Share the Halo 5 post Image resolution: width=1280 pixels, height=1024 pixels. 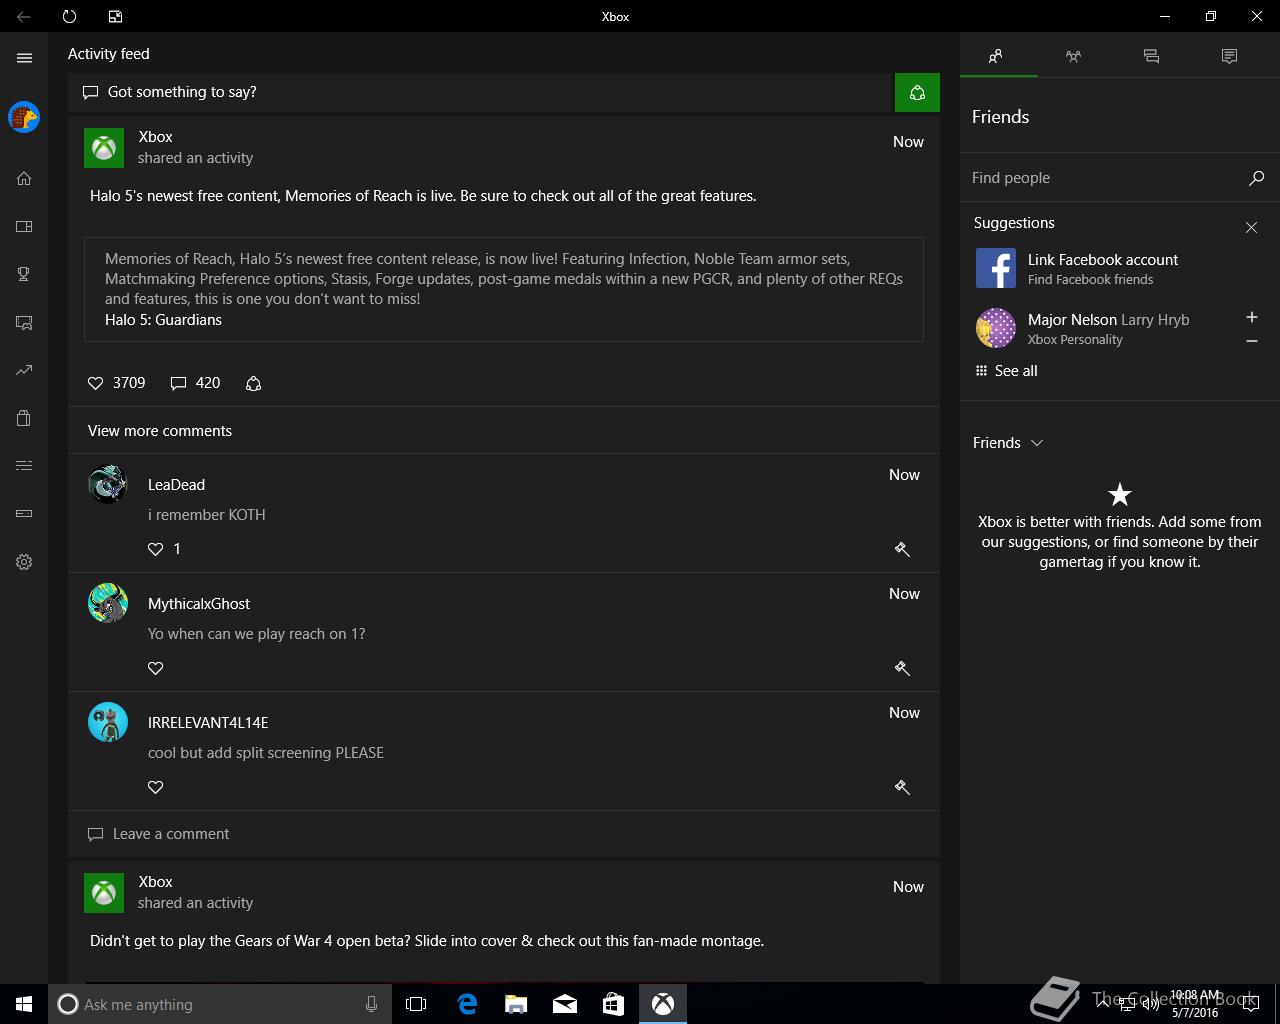(253, 383)
